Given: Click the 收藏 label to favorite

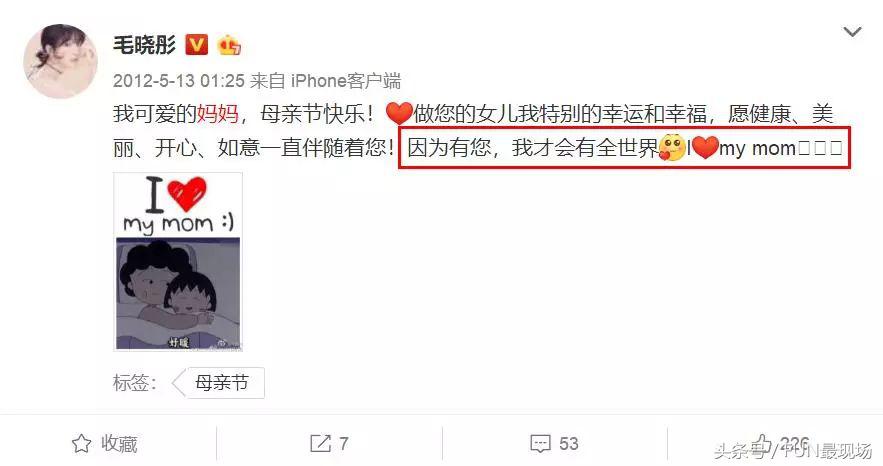Looking at the screenshot, I should [119, 443].
